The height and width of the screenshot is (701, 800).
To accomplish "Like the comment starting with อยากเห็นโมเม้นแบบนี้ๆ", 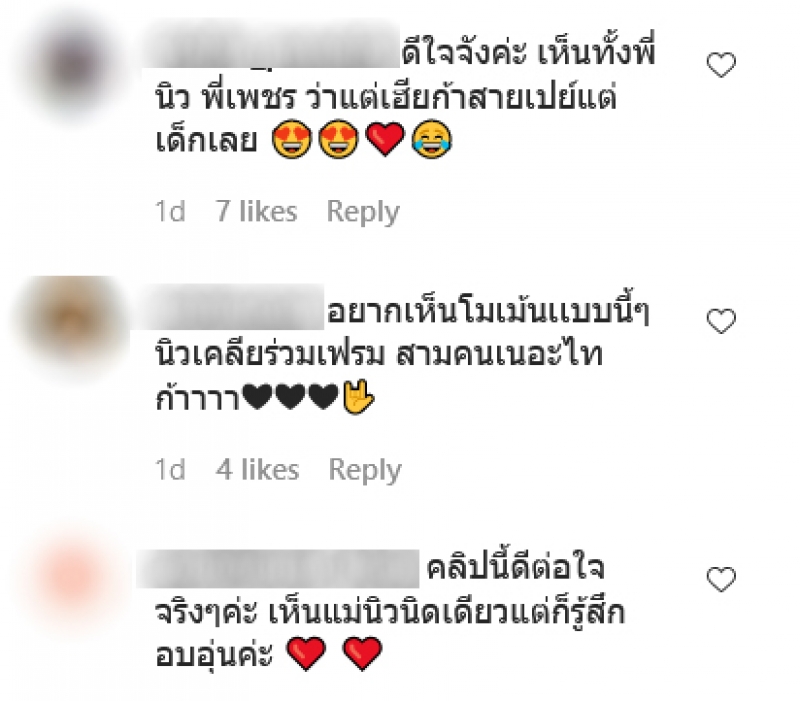I will coord(721,321).
